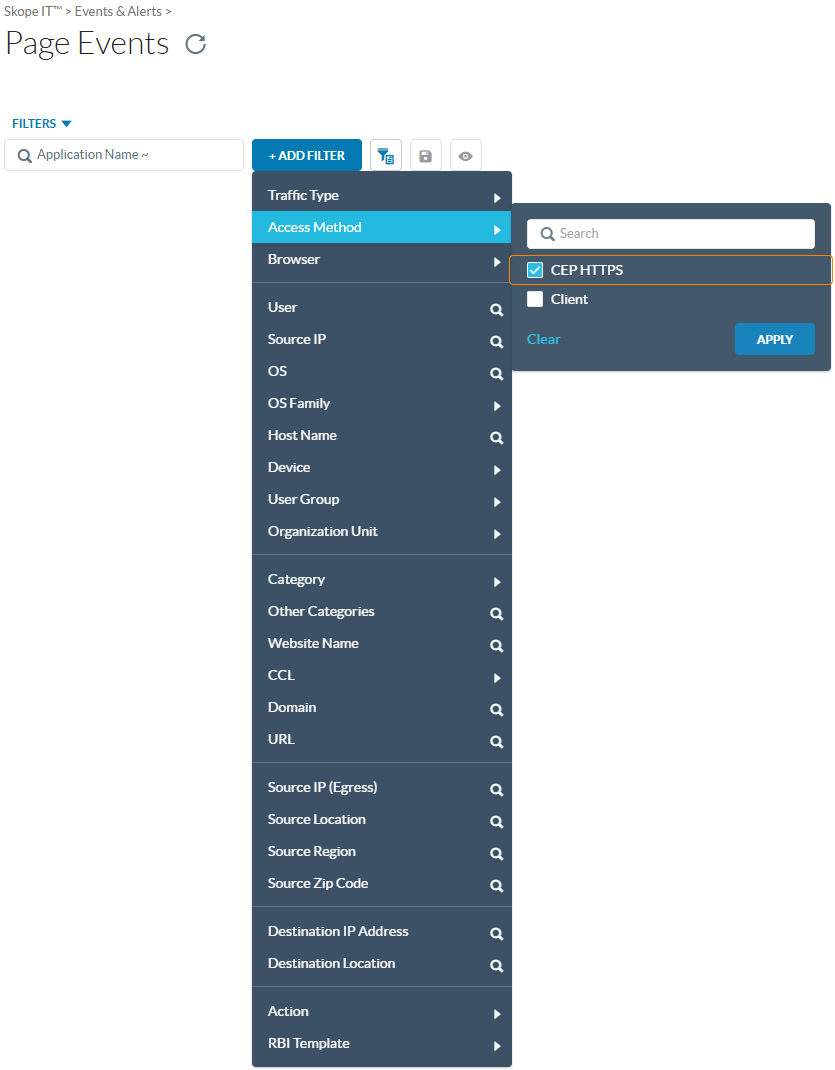Uncheck the CEP HTTPS checkbox
Viewport: 835px width, 1070px height.
point(535,270)
